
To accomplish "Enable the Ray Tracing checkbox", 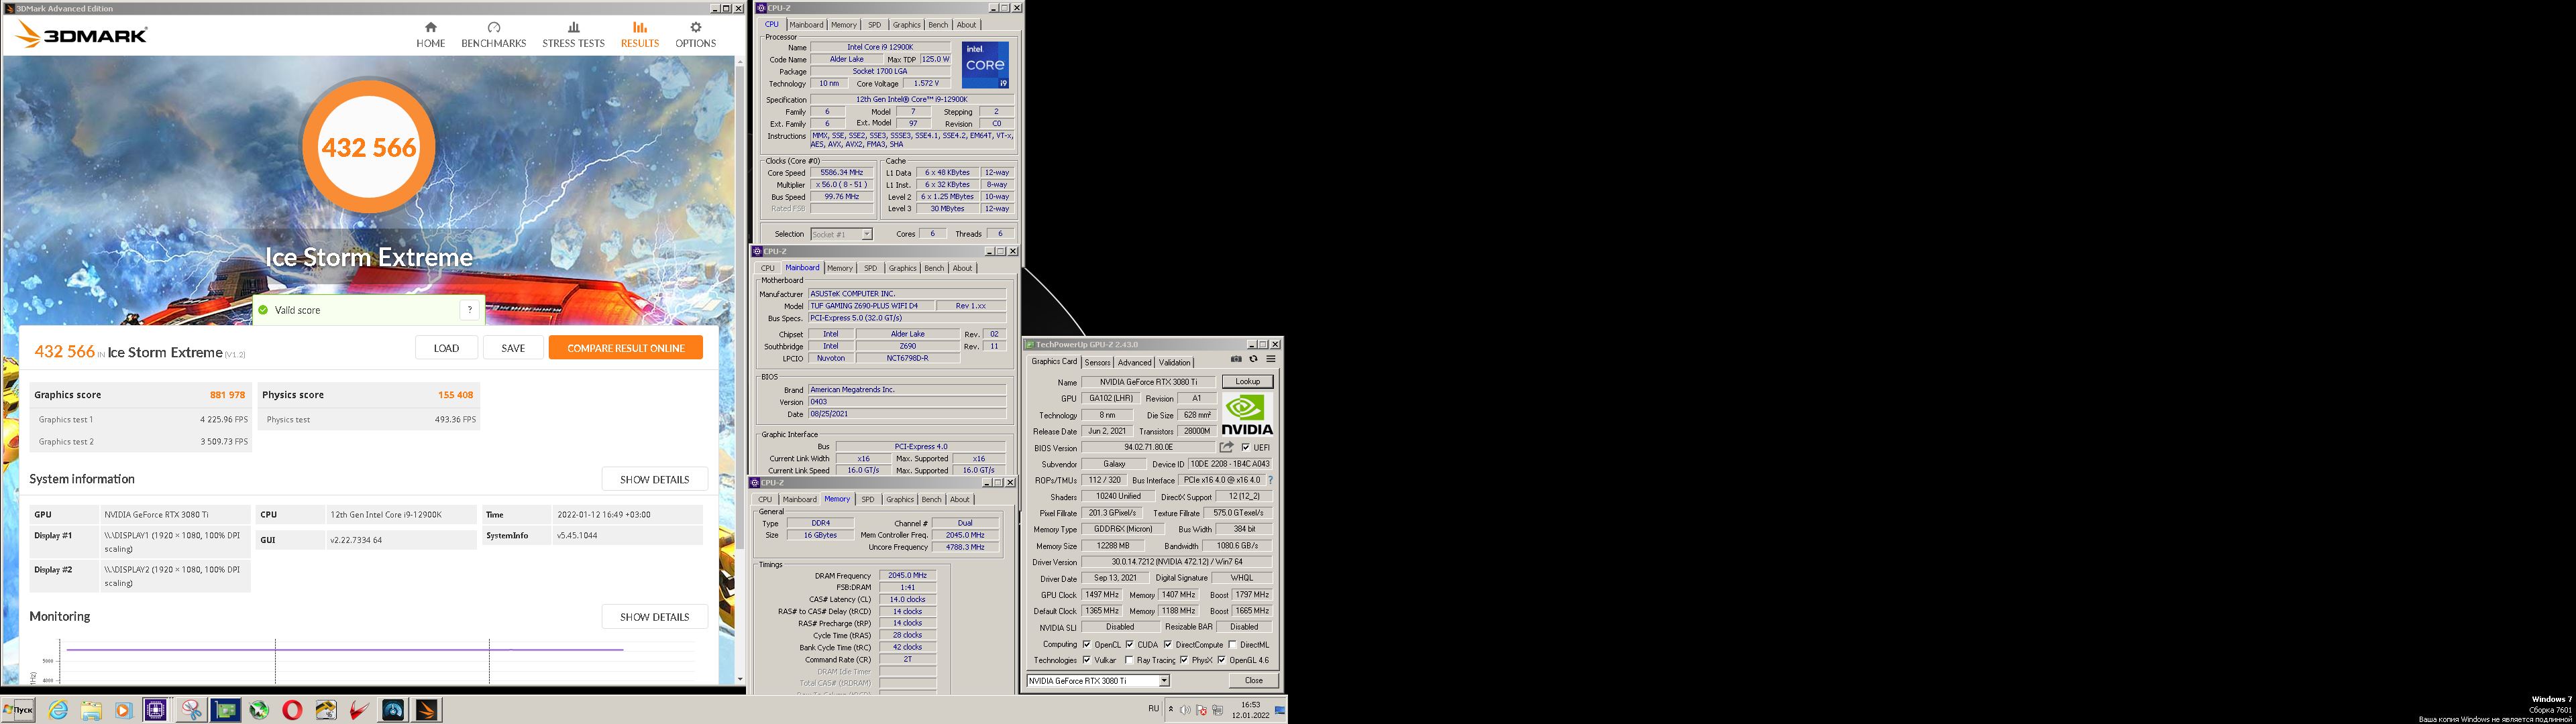I will click(1130, 660).
